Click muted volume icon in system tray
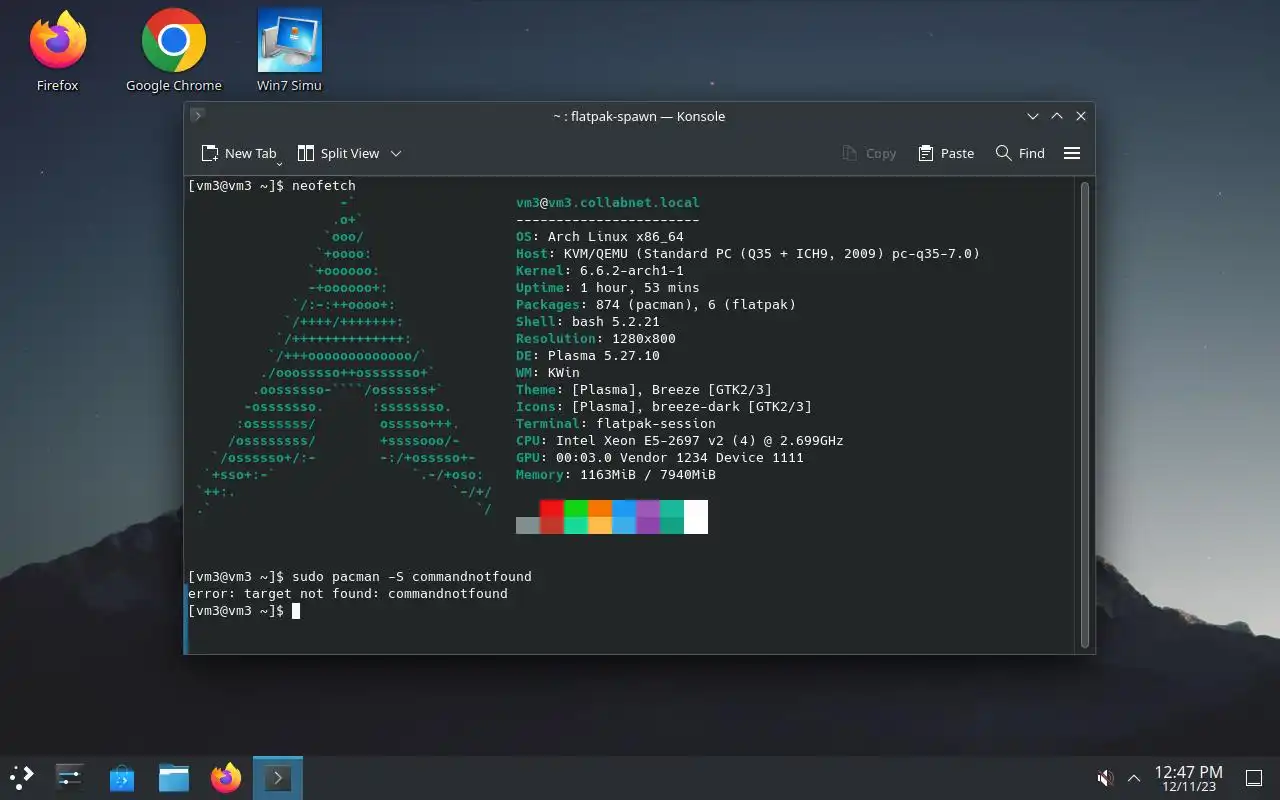This screenshot has height=800, width=1280. (1105, 777)
